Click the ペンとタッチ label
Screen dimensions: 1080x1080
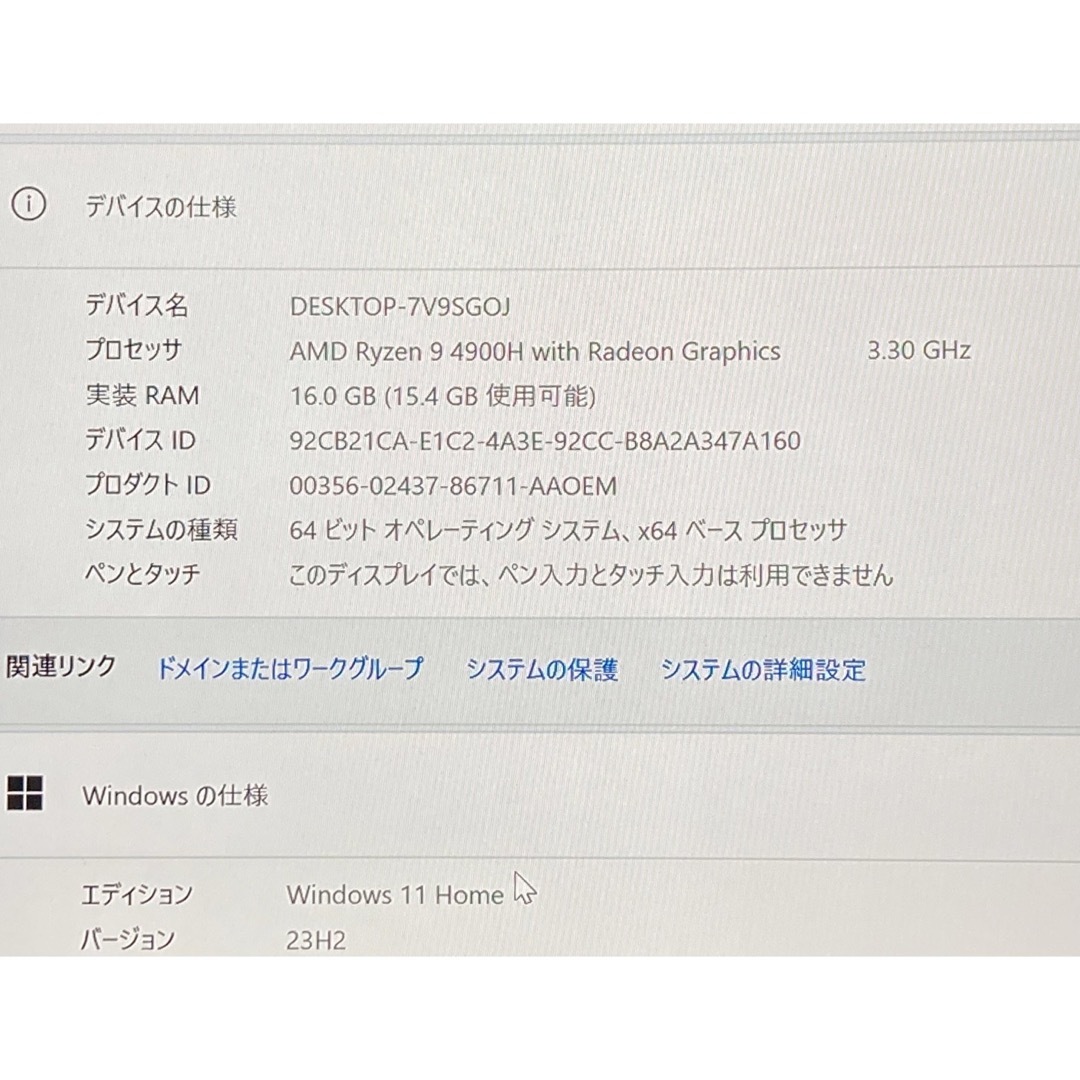(143, 573)
